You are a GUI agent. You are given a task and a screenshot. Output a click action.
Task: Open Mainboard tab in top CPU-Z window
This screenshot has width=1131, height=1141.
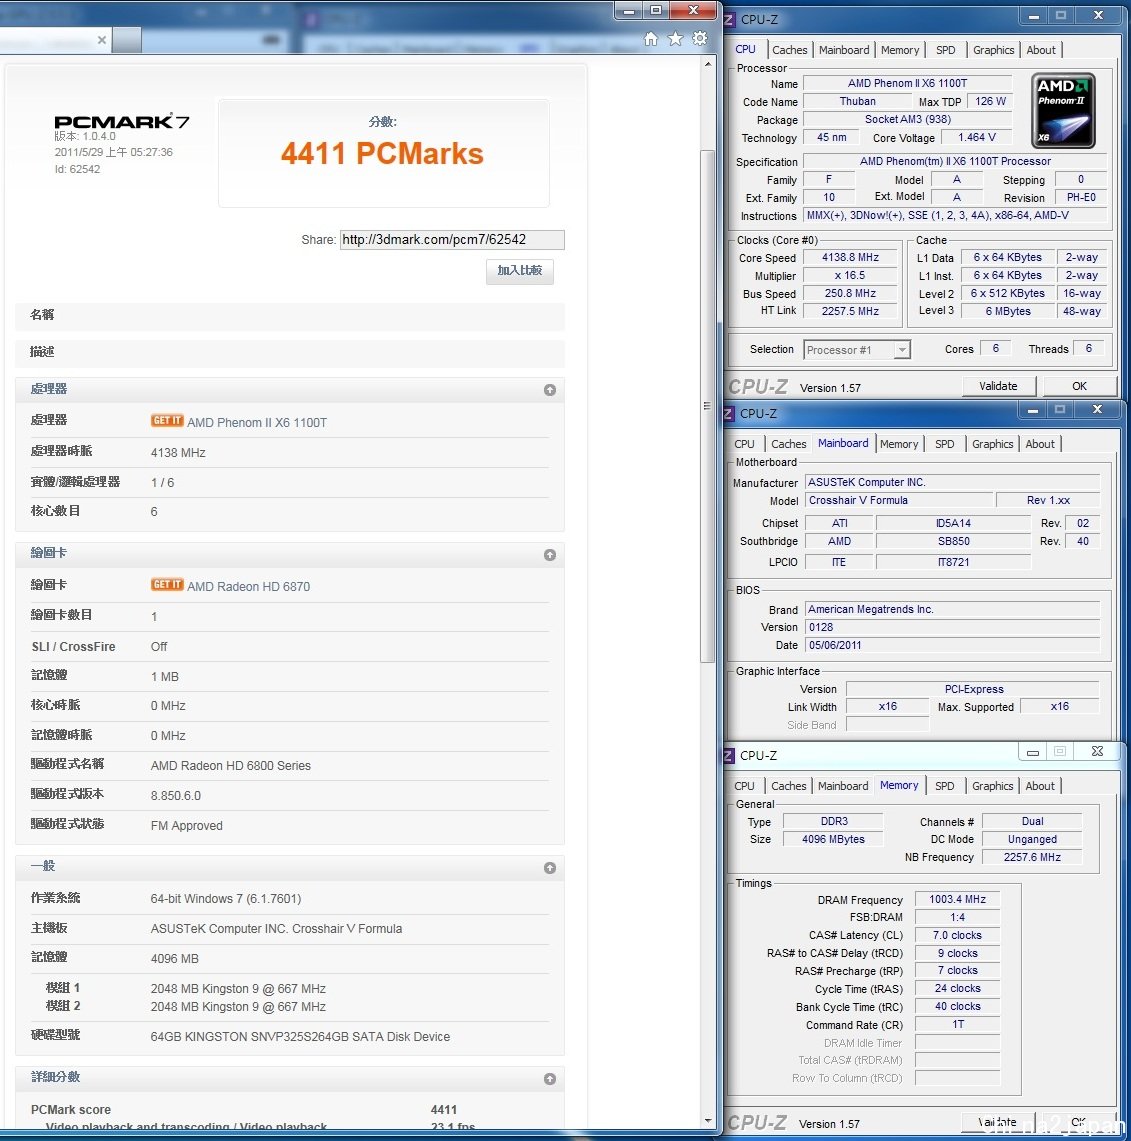point(844,50)
